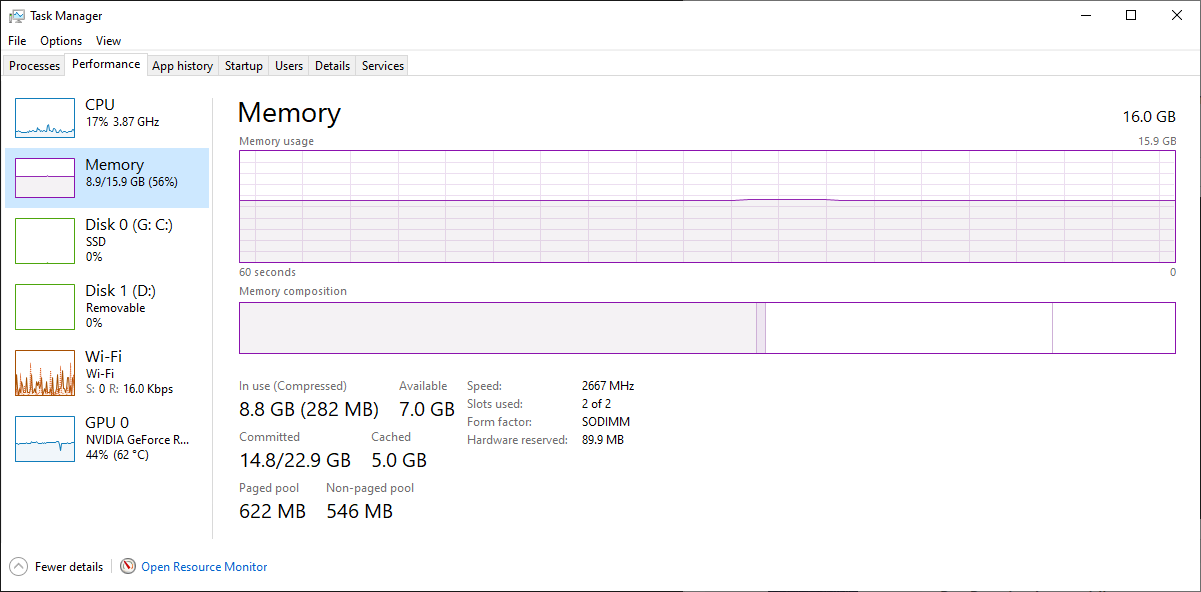Expand the View menu
The width and height of the screenshot is (1201, 592).
[108, 41]
